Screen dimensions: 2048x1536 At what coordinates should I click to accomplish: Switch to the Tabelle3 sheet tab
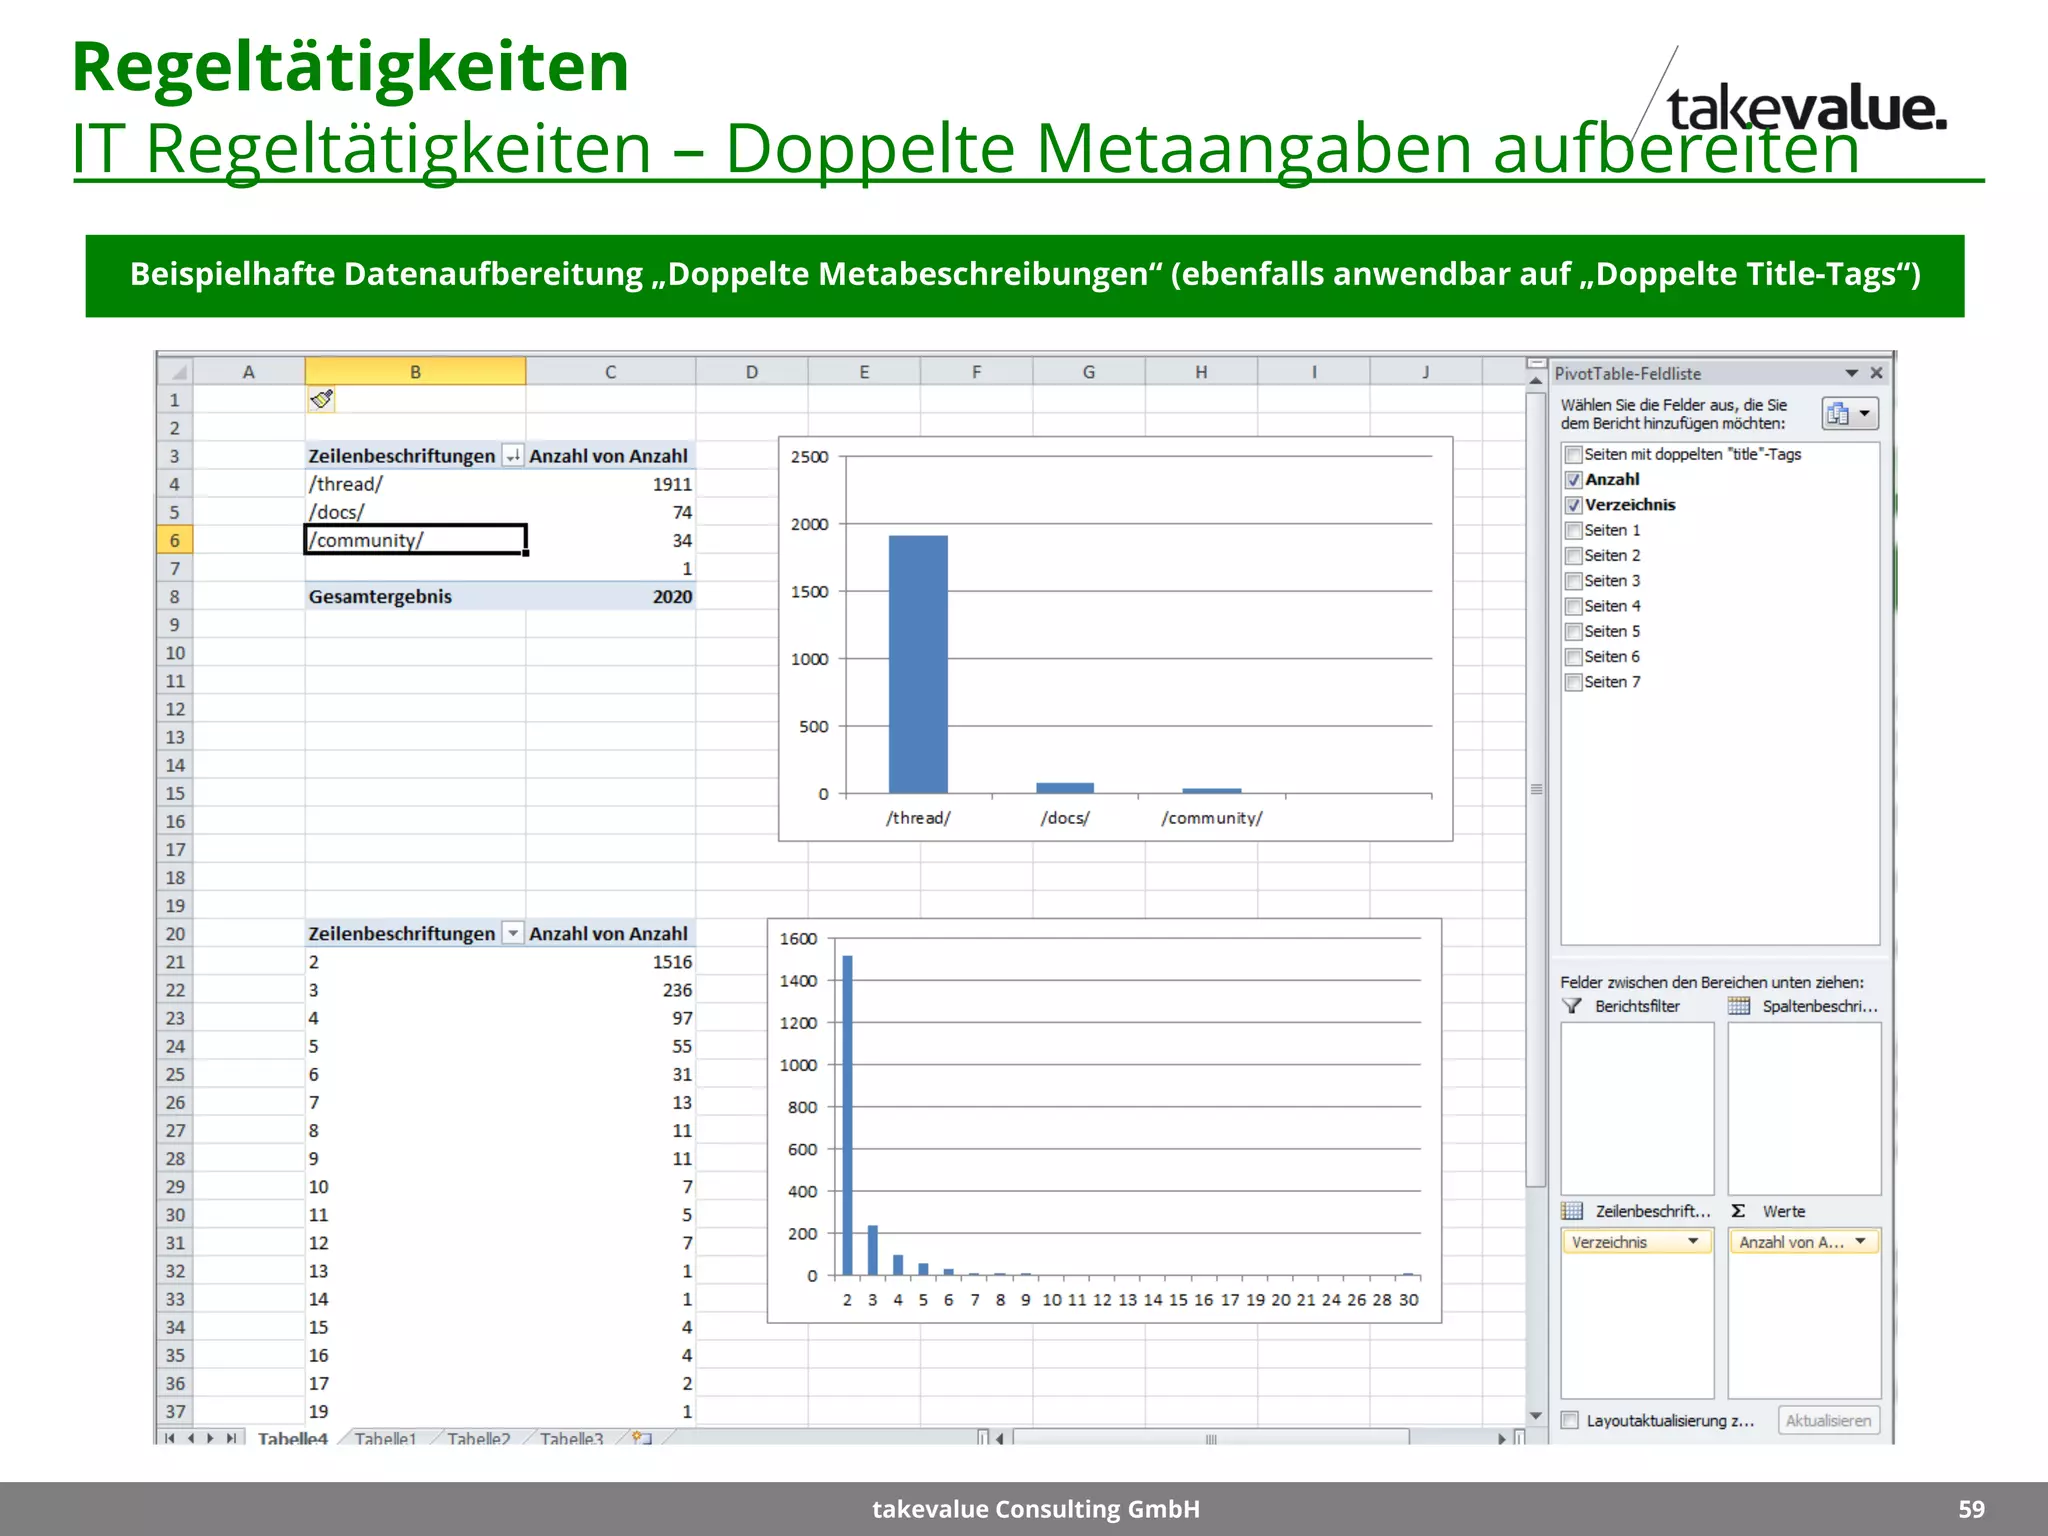pyautogui.click(x=571, y=1438)
